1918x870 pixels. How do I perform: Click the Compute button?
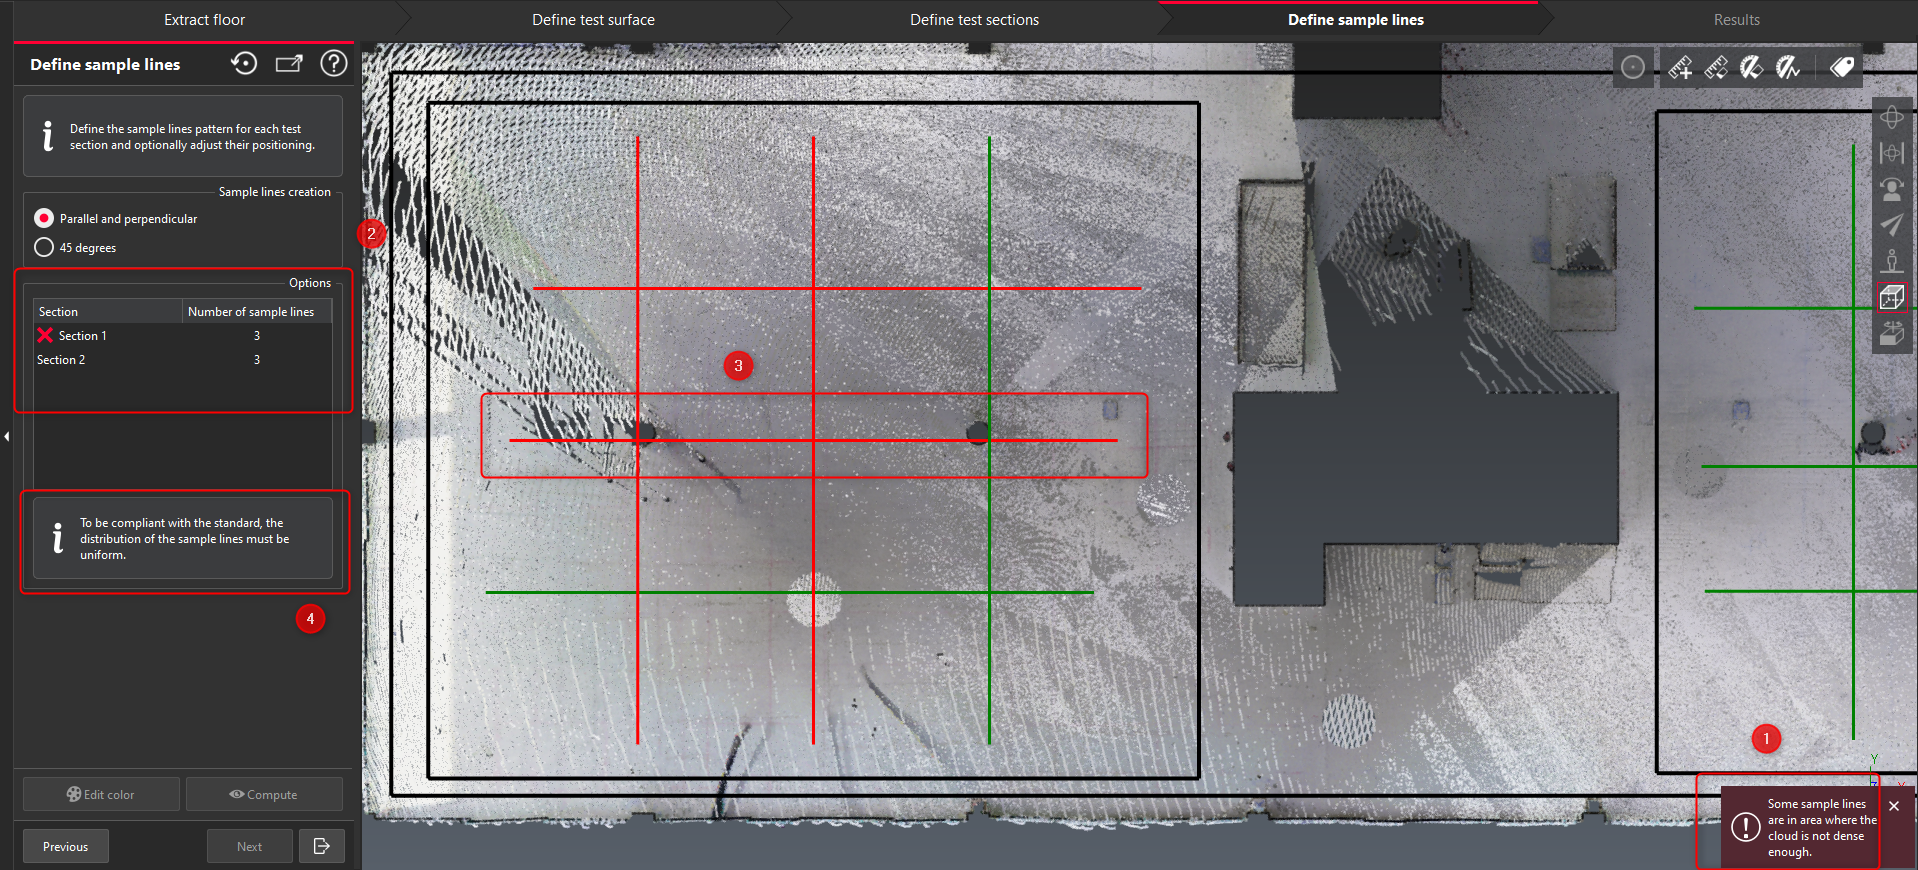[x=264, y=794]
